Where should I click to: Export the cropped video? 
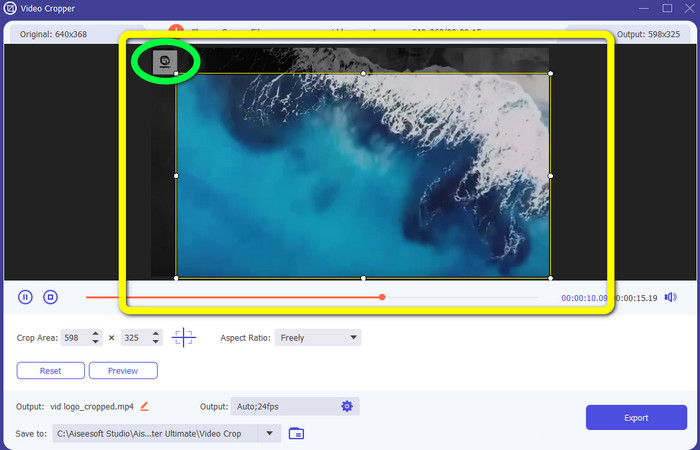click(x=636, y=417)
